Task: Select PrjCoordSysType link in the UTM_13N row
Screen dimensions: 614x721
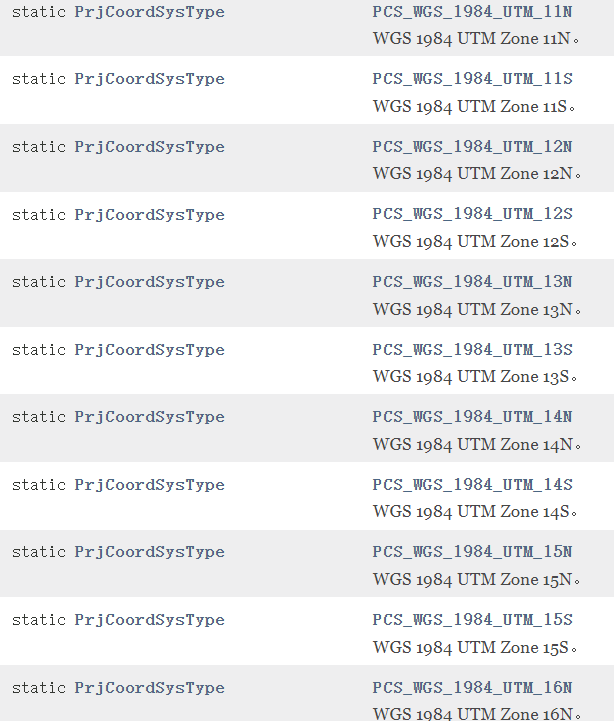Action: [149, 282]
